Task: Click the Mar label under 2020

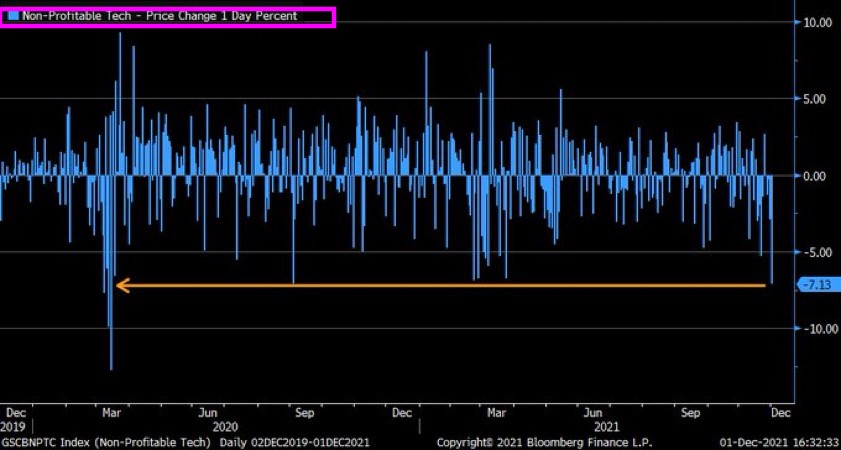Action: (x=111, y=411)
